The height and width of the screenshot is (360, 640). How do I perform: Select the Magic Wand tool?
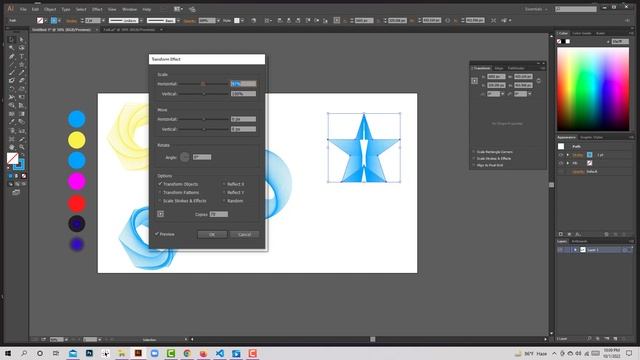coord(12,48)
